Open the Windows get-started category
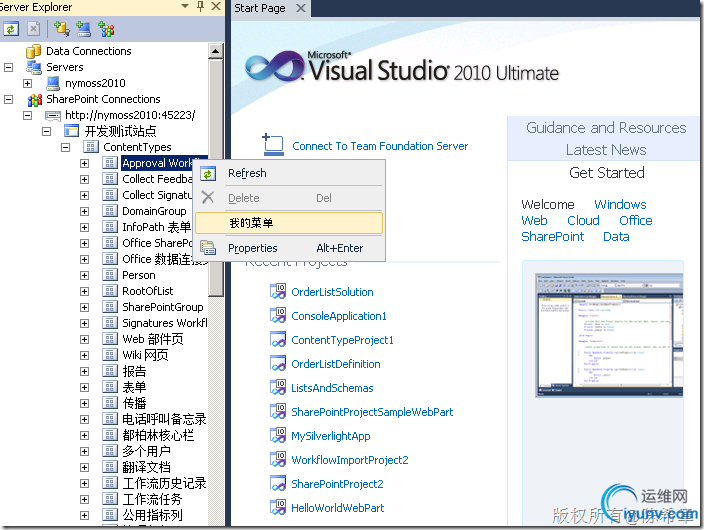This screenshot has width=704, height=530. (x=620, y=205)
